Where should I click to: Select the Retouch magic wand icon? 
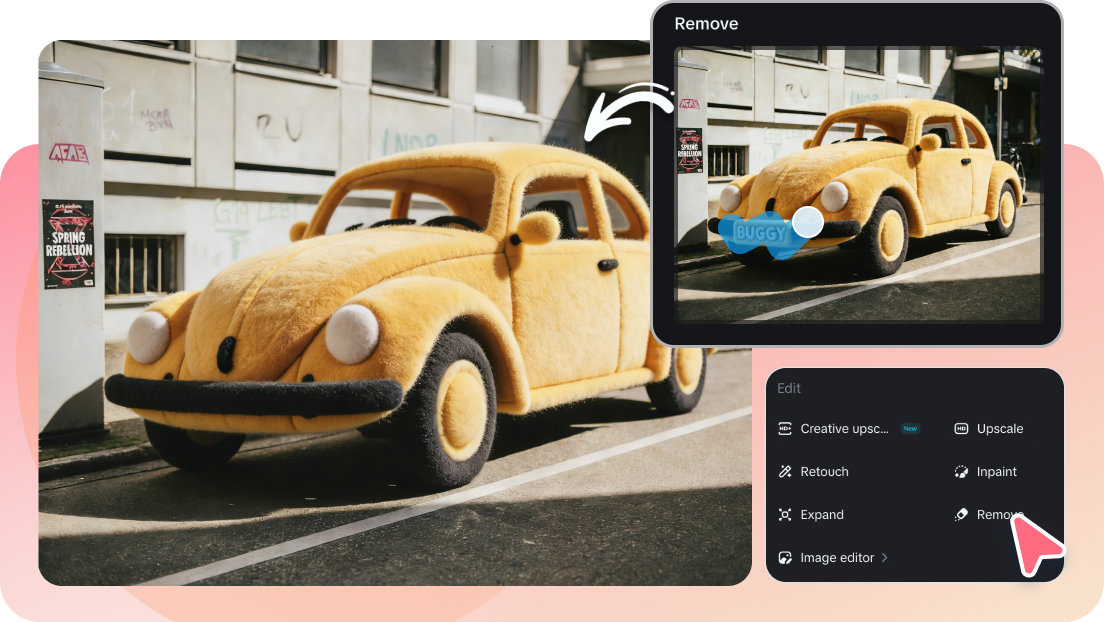[785, 471]
